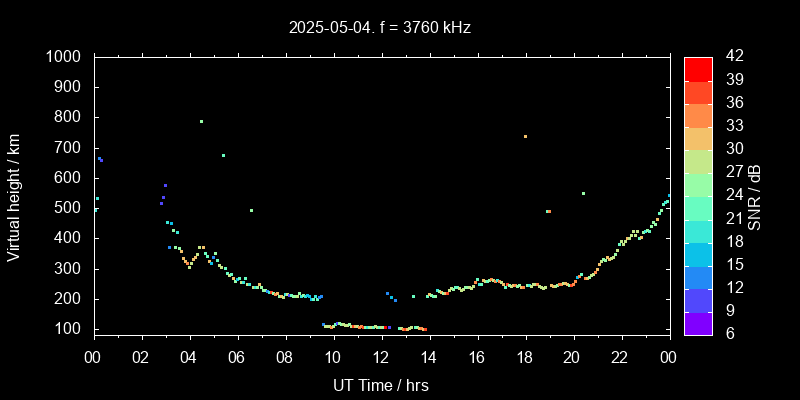The width and height of the screenshot is (800, 400).
Task: Click the blue 12–15 dB colorbar segment
Action: coord(698,276)
